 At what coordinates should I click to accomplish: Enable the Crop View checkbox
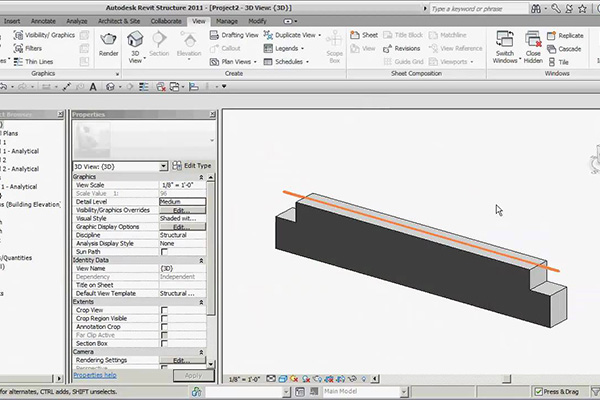pyautogui.click(x=164, y=310)
